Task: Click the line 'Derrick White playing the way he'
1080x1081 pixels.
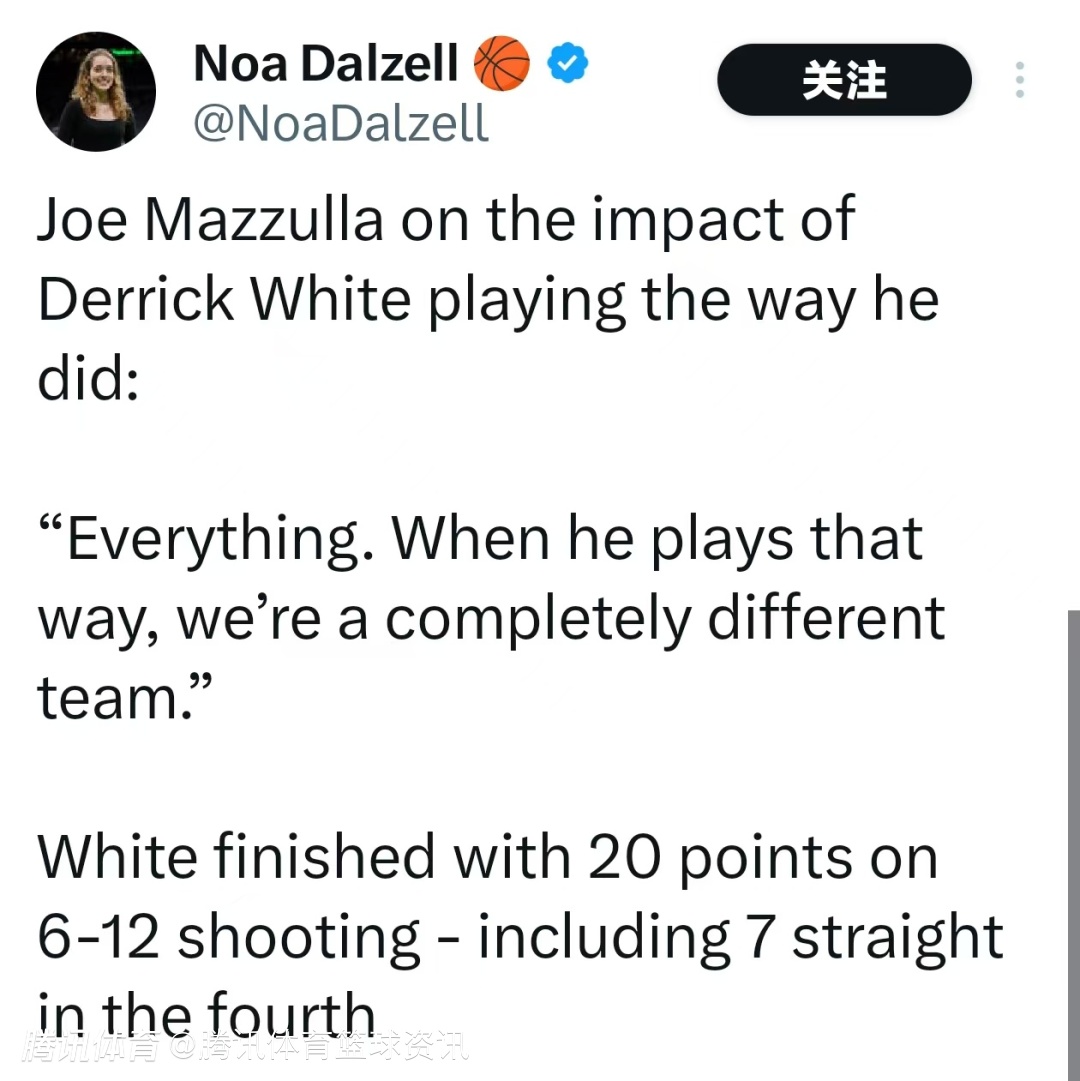Action: [x=488, y=300]
